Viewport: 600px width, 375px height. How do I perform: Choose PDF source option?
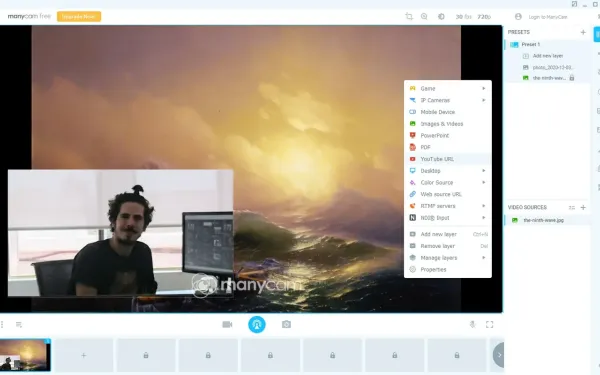pos(448,147)
